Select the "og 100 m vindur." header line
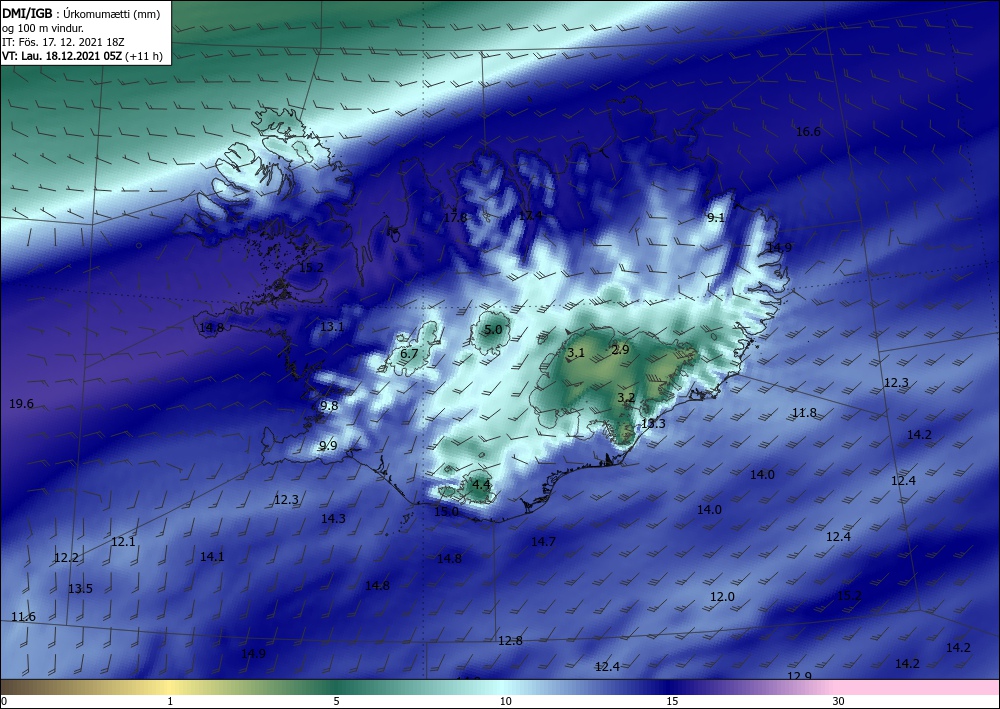 pos(43,29)
